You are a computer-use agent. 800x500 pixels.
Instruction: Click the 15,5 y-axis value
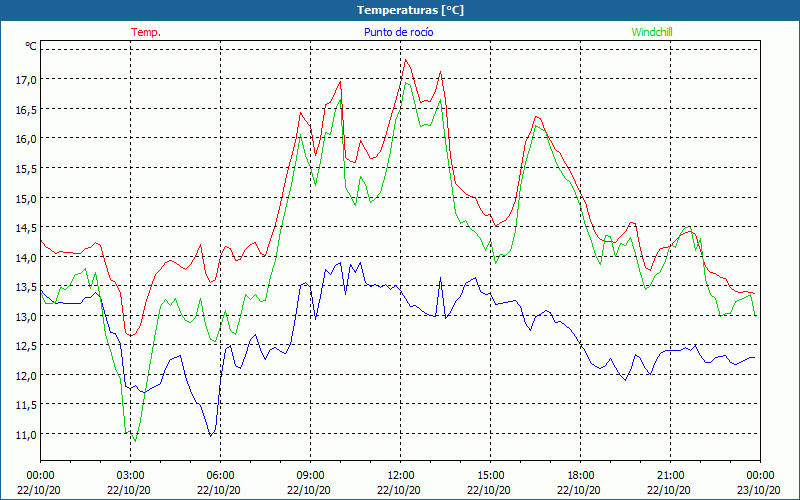tap(27, 168)
